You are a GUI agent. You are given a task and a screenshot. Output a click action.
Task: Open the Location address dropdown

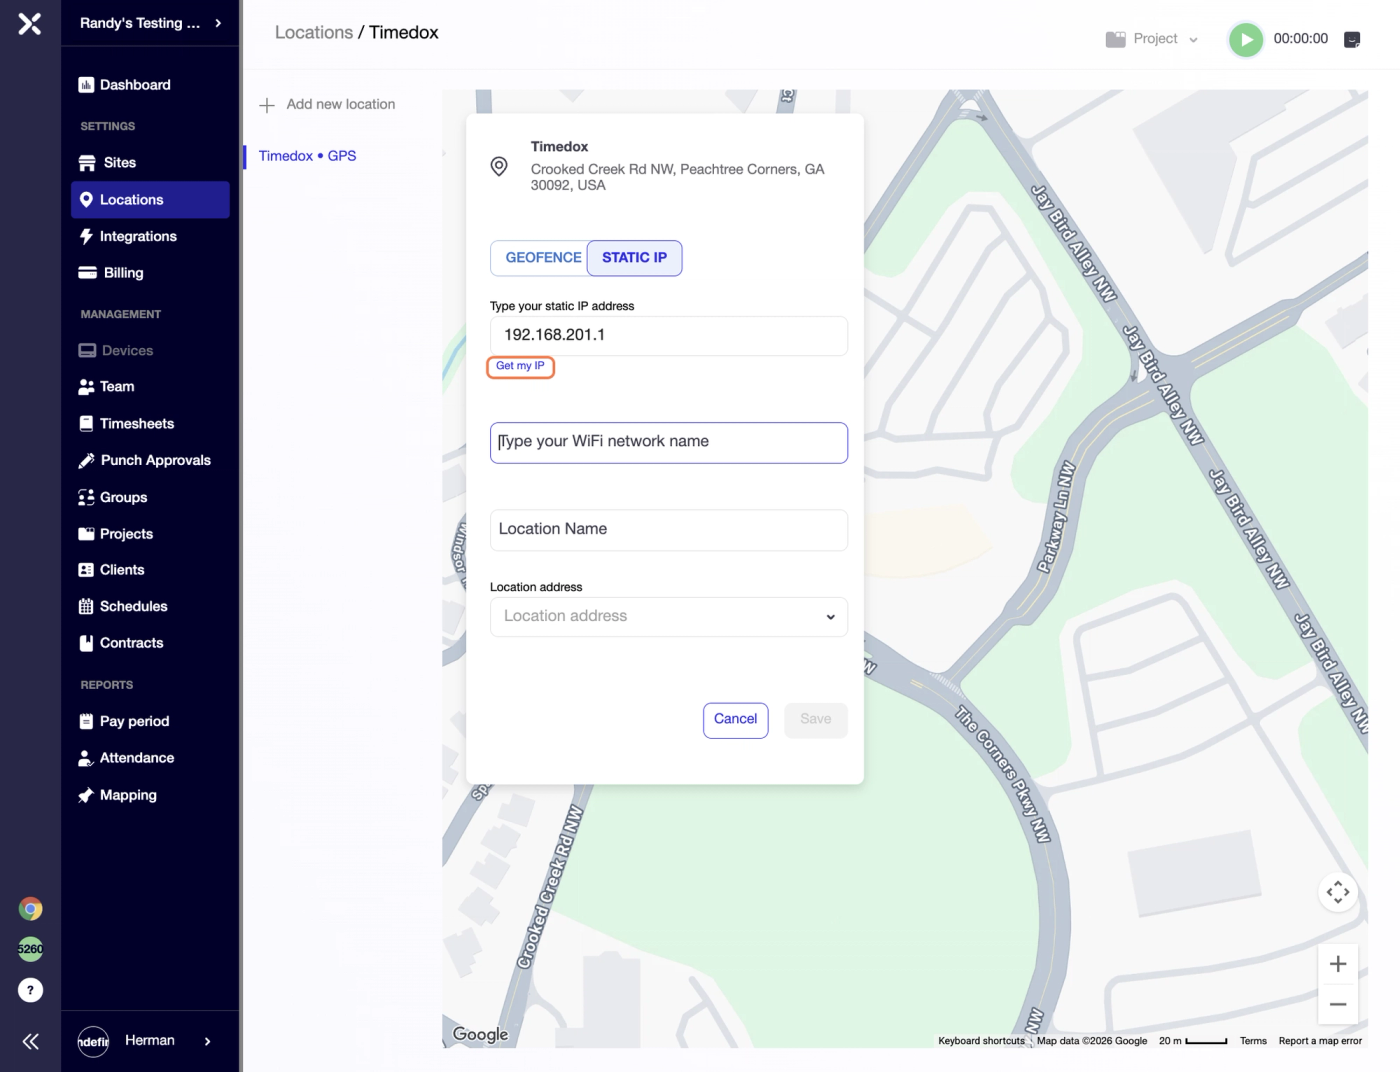pyautogui.click(x=669, y=617)
